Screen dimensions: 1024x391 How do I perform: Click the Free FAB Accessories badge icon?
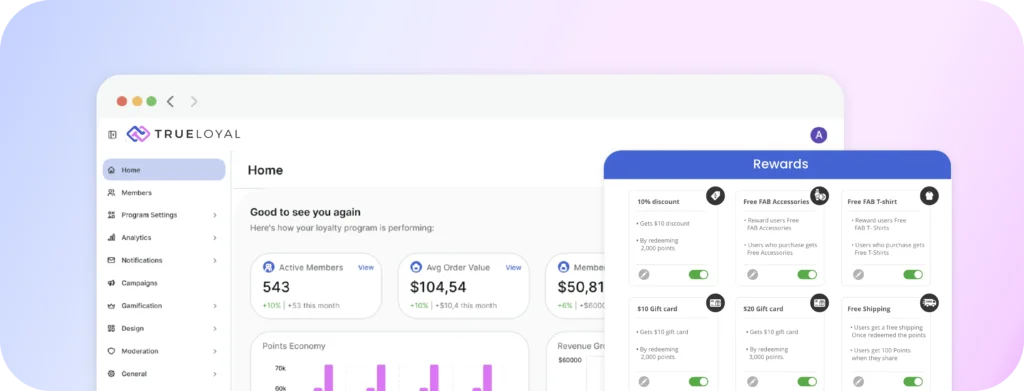point(820,195)
